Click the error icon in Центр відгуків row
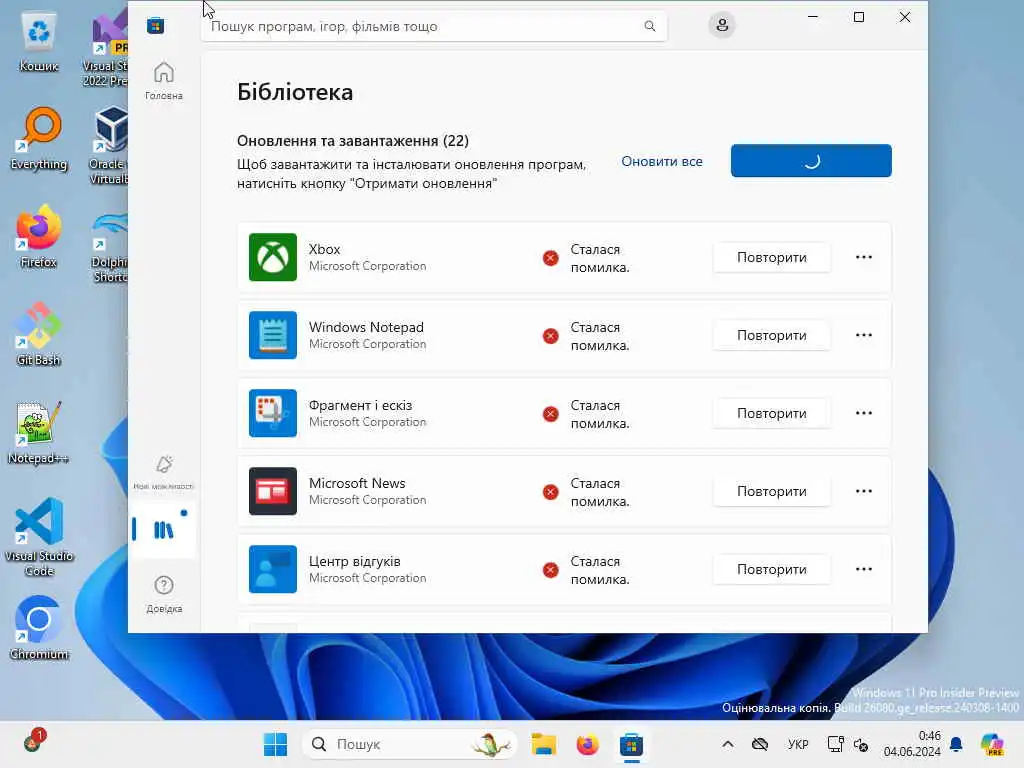This screenshot has height=768, width=1024. point(551,570)
